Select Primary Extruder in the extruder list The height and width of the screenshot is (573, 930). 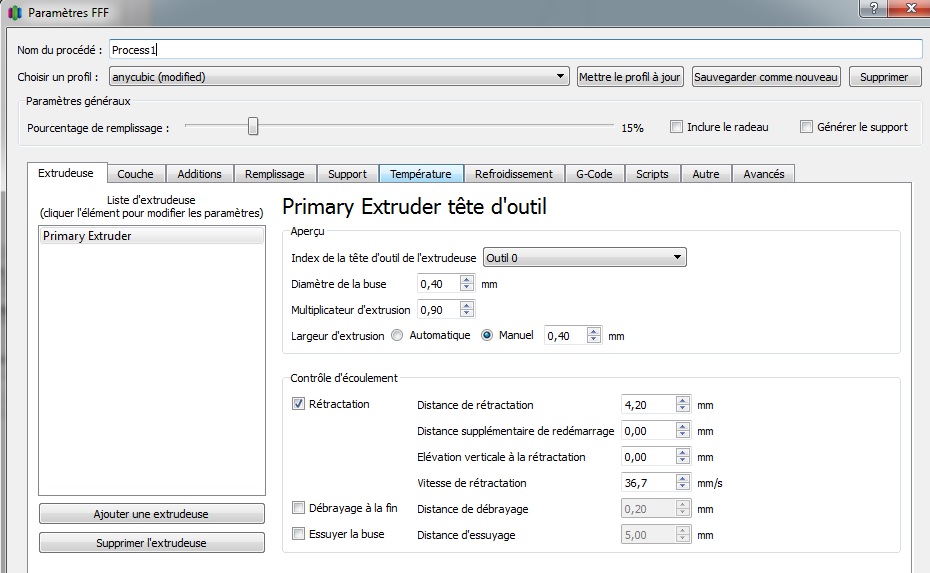(152, 235)
